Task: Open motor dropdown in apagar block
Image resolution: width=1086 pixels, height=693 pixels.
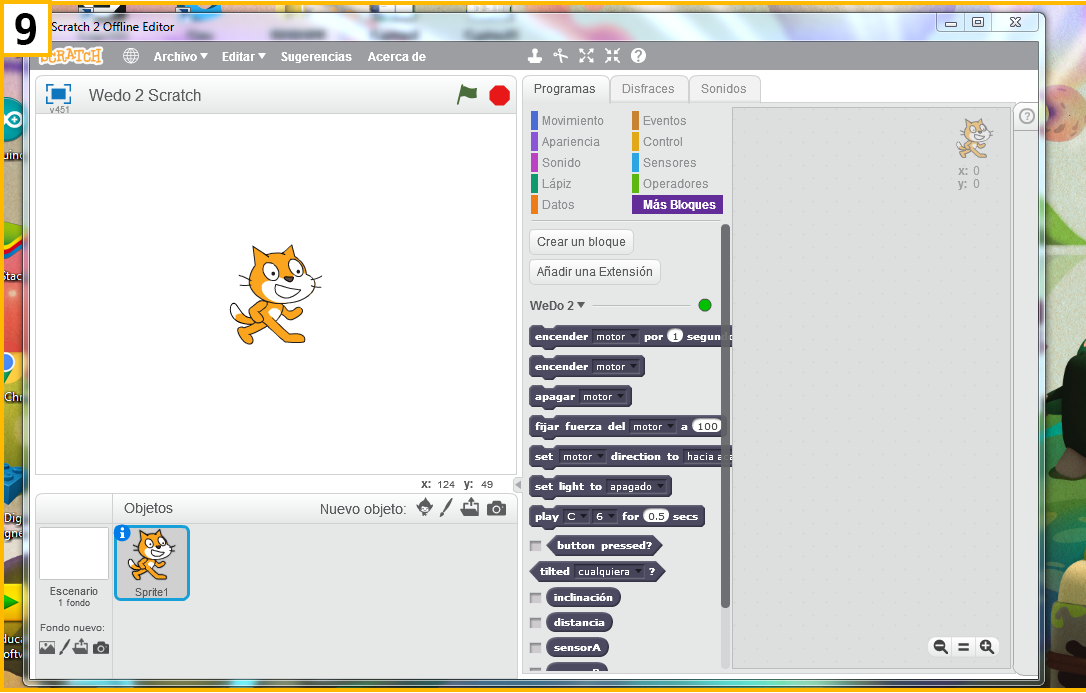Action: pos(603,397)
